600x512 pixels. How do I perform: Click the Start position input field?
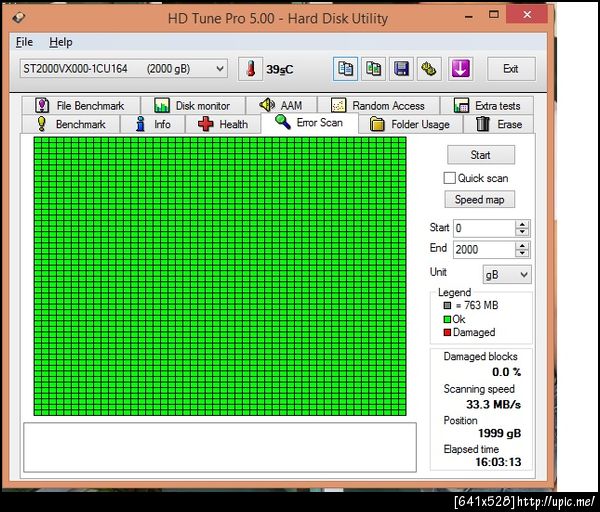(484, 228)
